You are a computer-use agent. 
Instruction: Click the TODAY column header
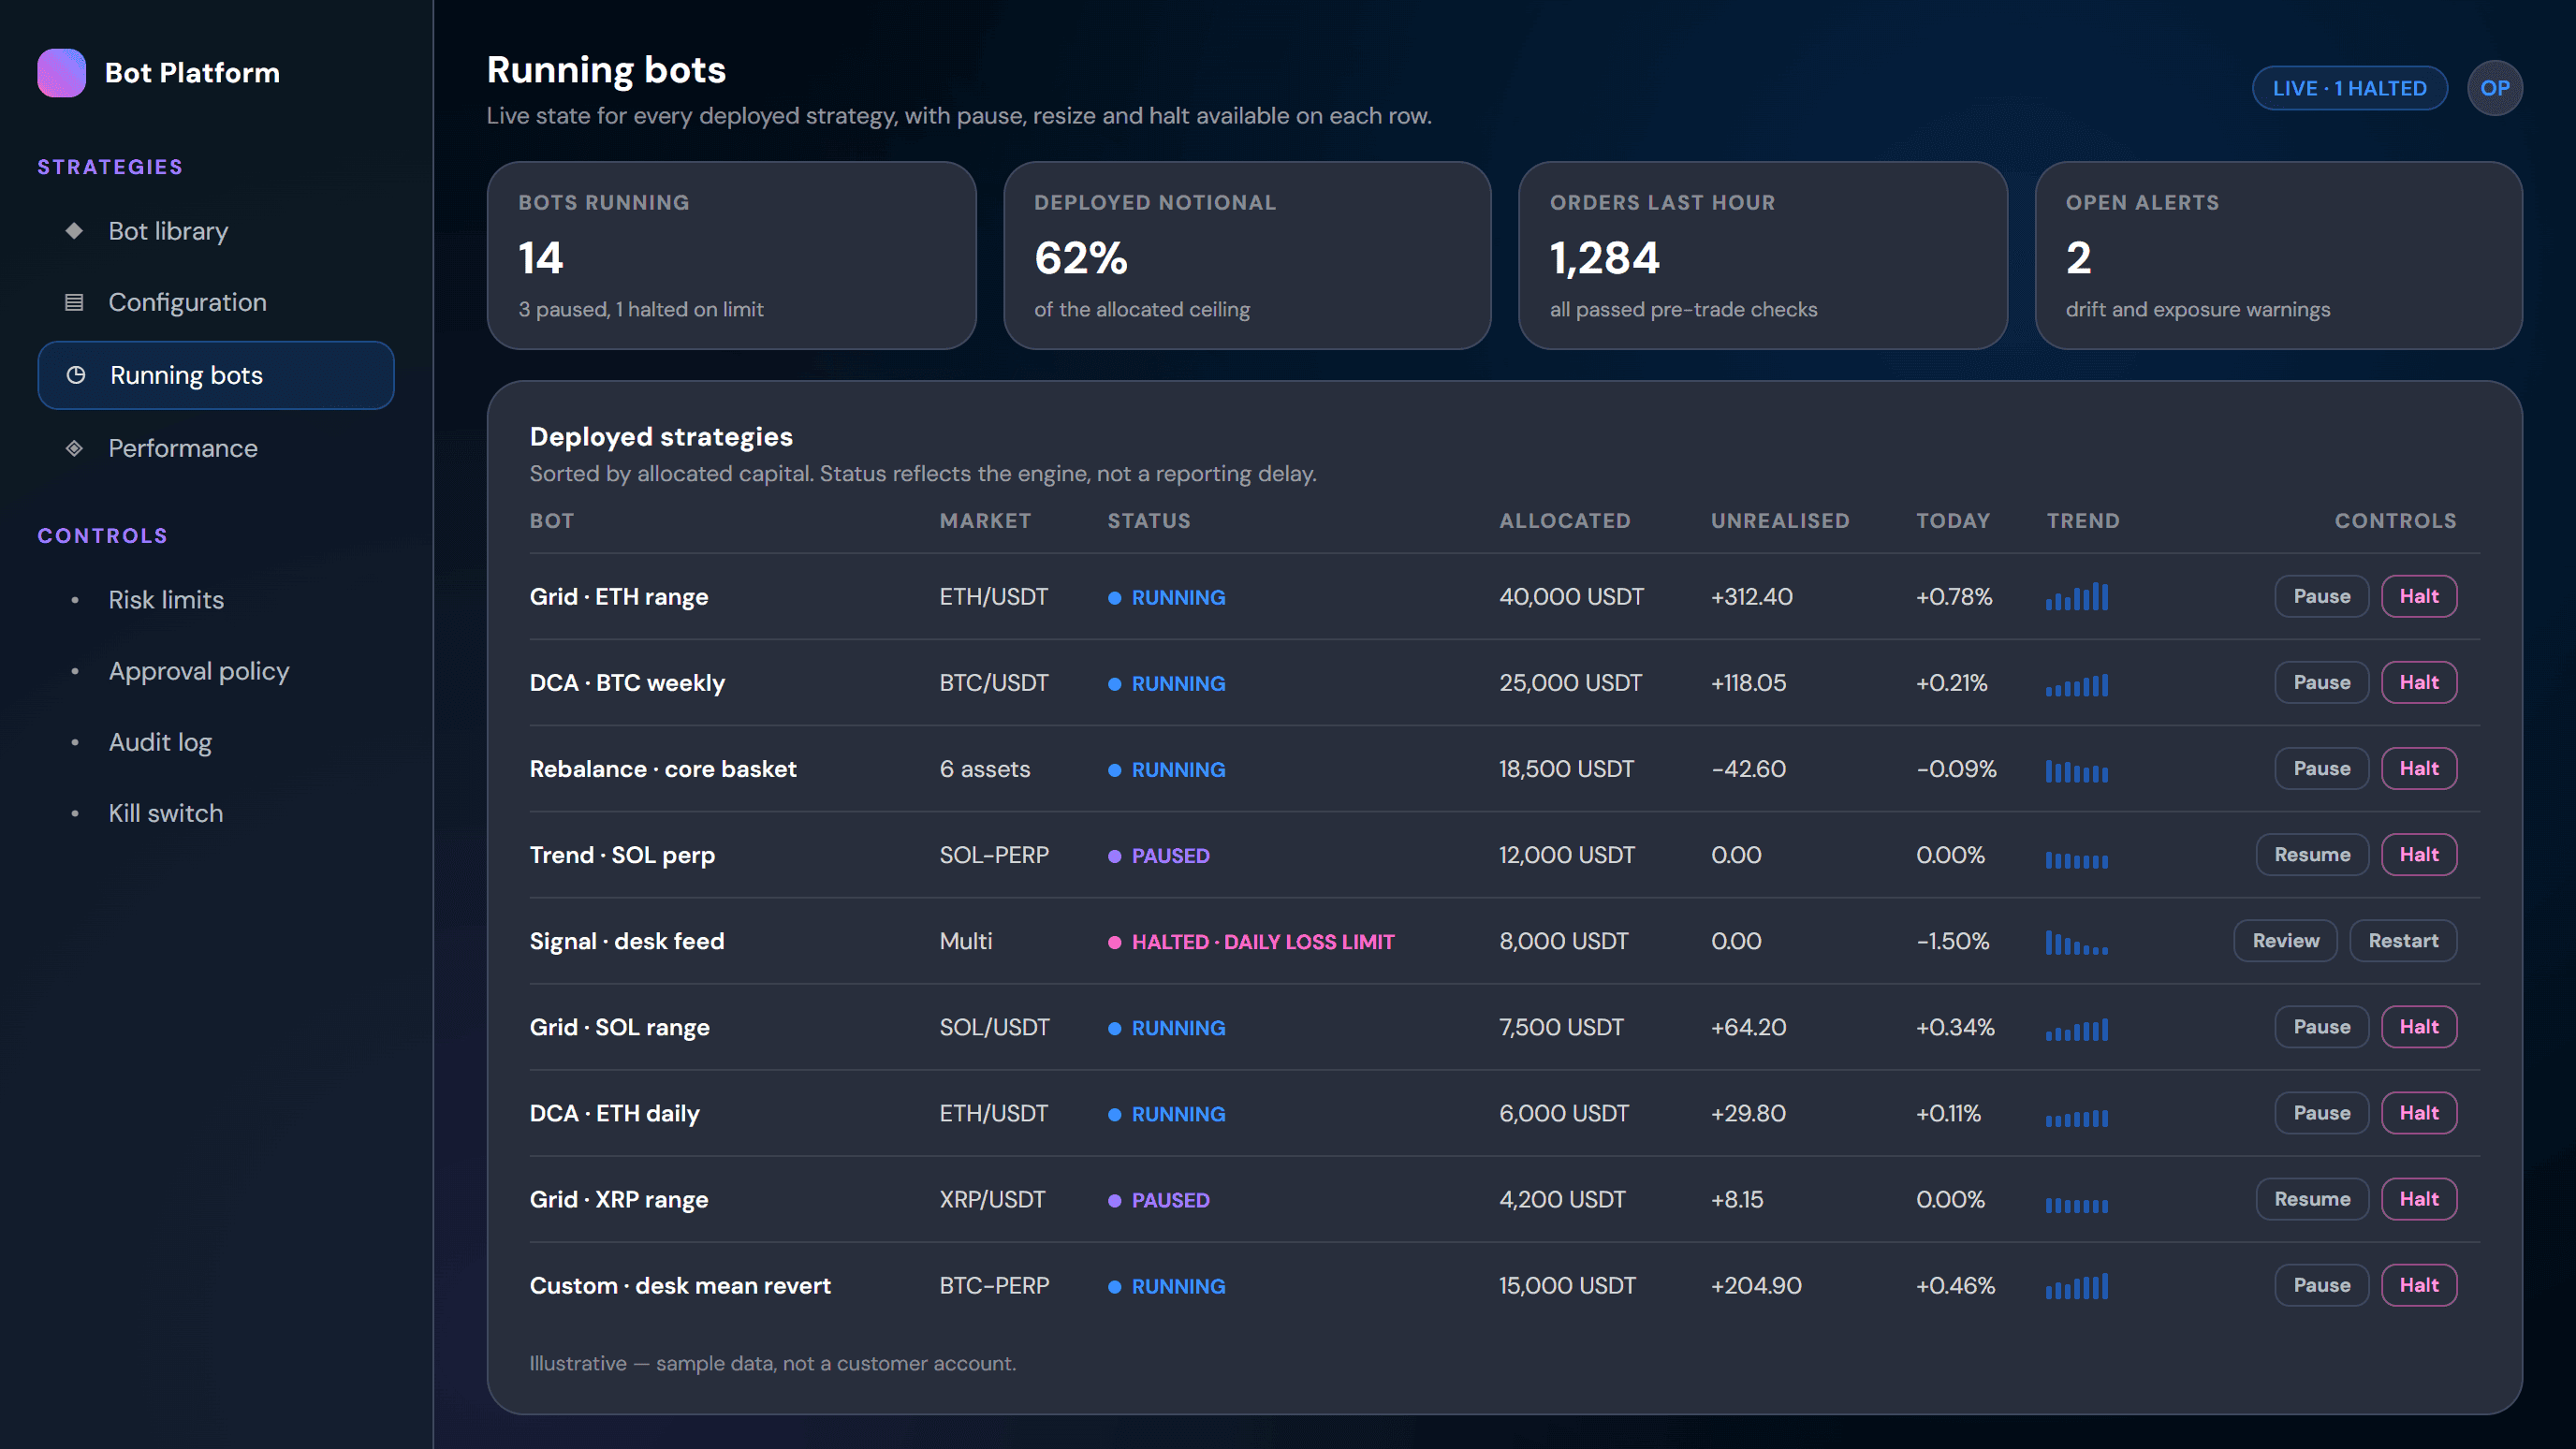(1953, 521)
